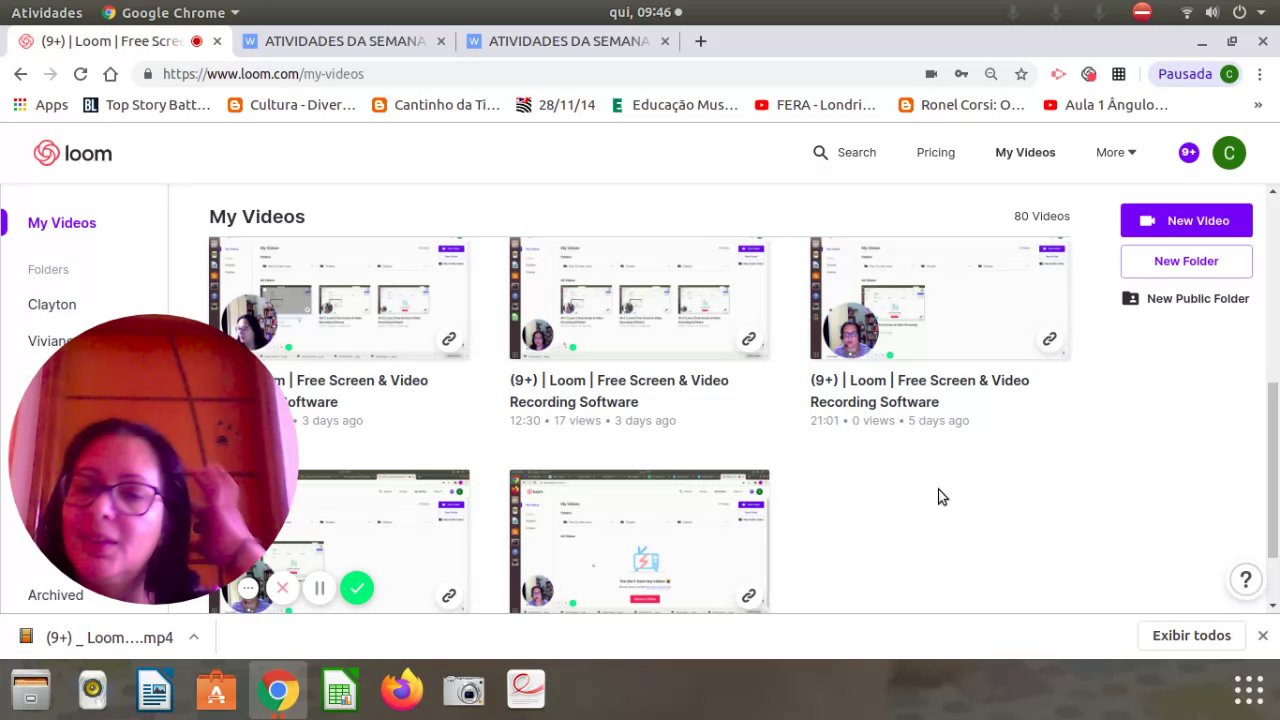
Task: Copy link of bottom-row empty-state video thumbnail
Action: click(748, 596)
